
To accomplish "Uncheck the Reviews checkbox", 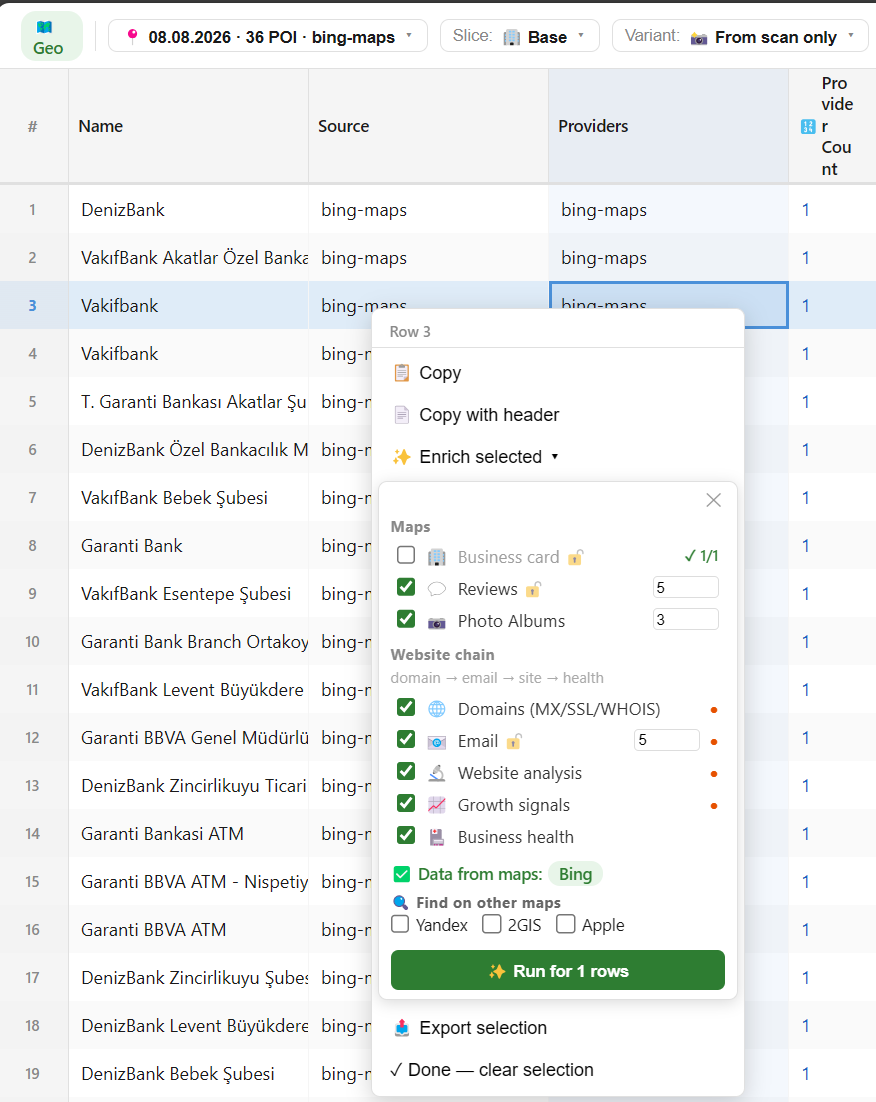I will pyautogui.click(x=406, y=587).
